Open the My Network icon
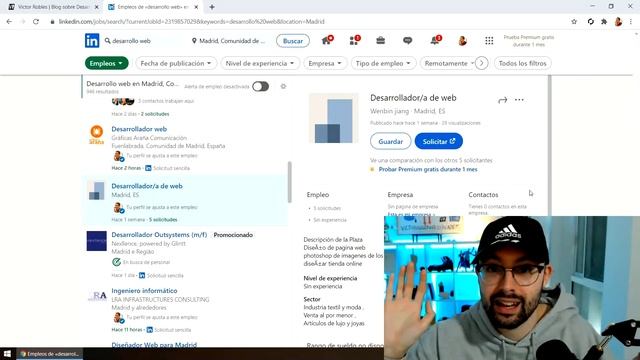The height and width of the screenshot is (360, 640). click(x=354, y=40)
